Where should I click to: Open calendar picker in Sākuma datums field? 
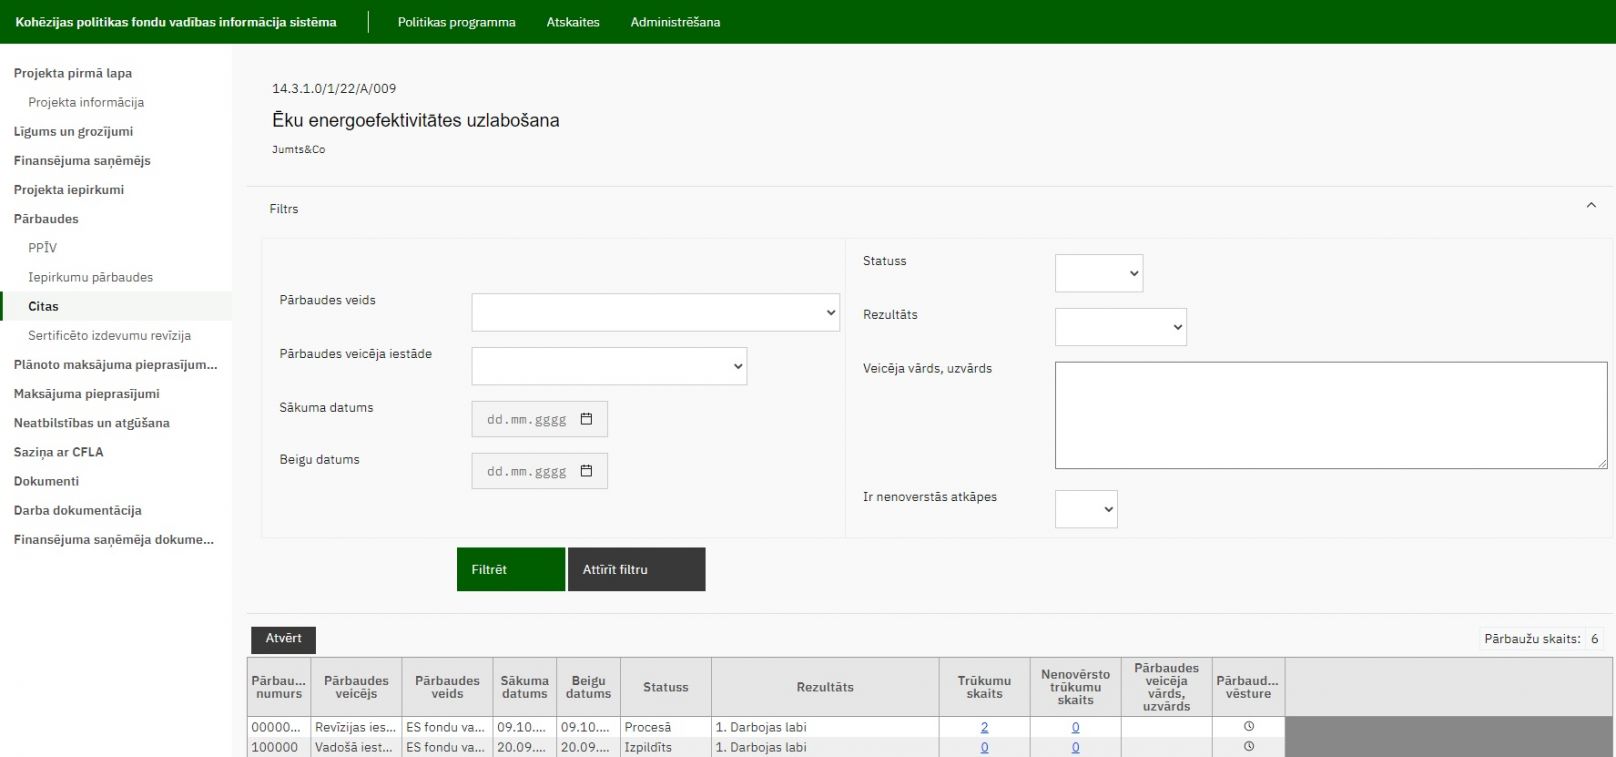[587, 419]
